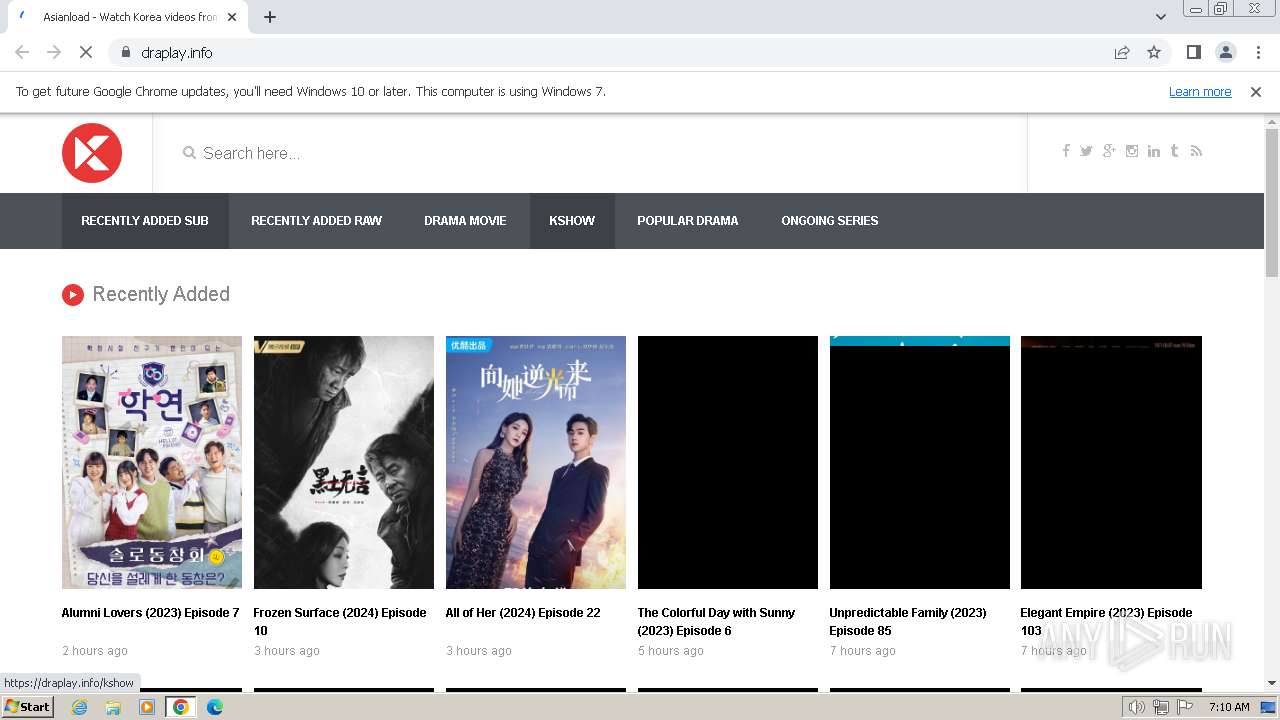This screenshot has height=720, width=1280.
Task: Open the Twitter social icon
Action: (1086, 151)
